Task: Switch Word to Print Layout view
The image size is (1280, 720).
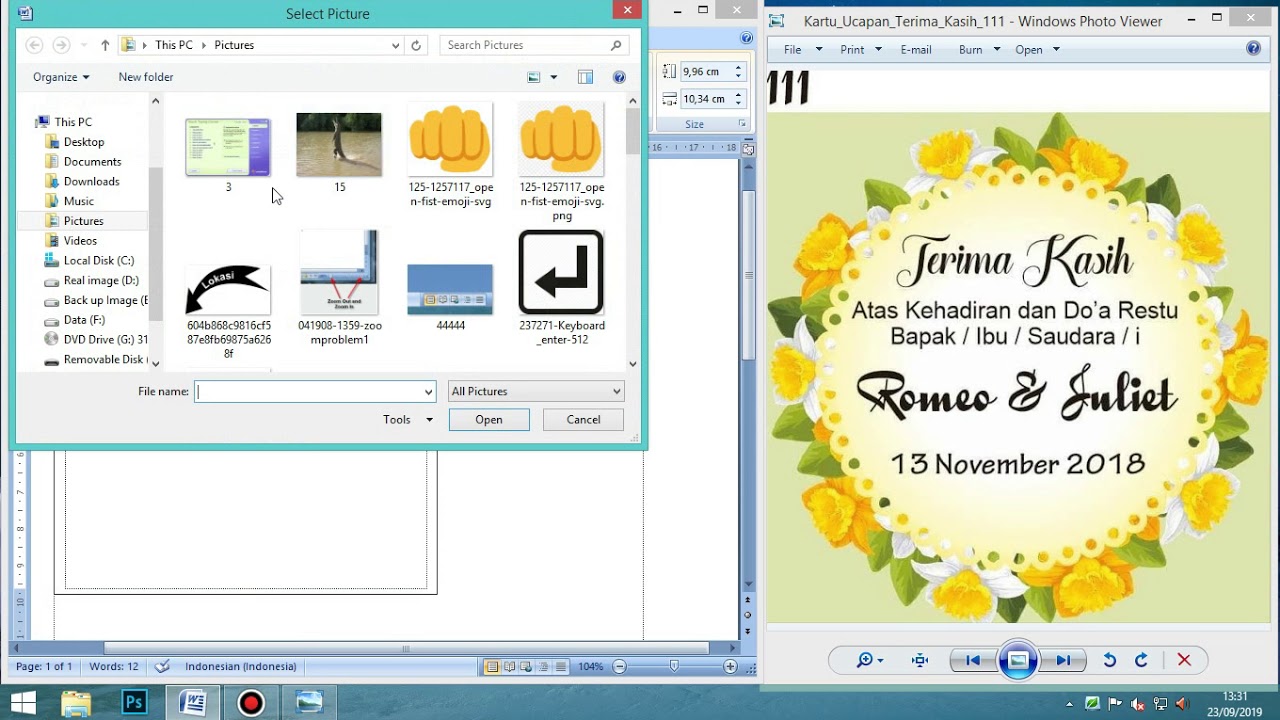Action: 492,667
